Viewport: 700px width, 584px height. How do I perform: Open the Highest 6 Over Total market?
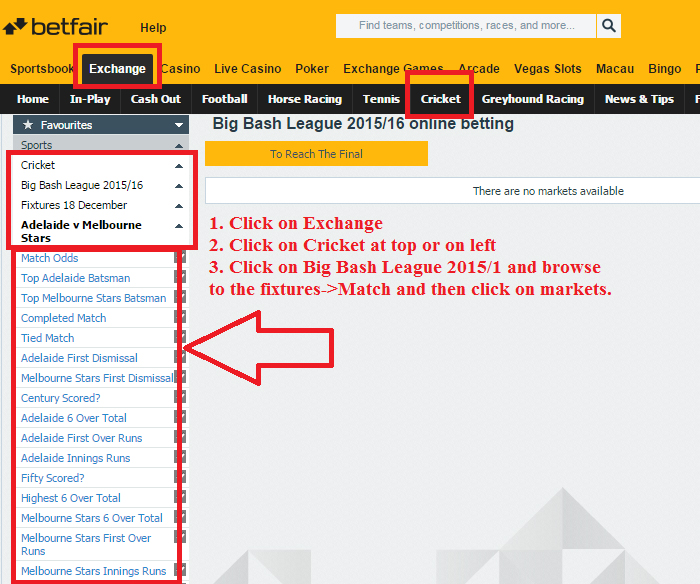71,498
